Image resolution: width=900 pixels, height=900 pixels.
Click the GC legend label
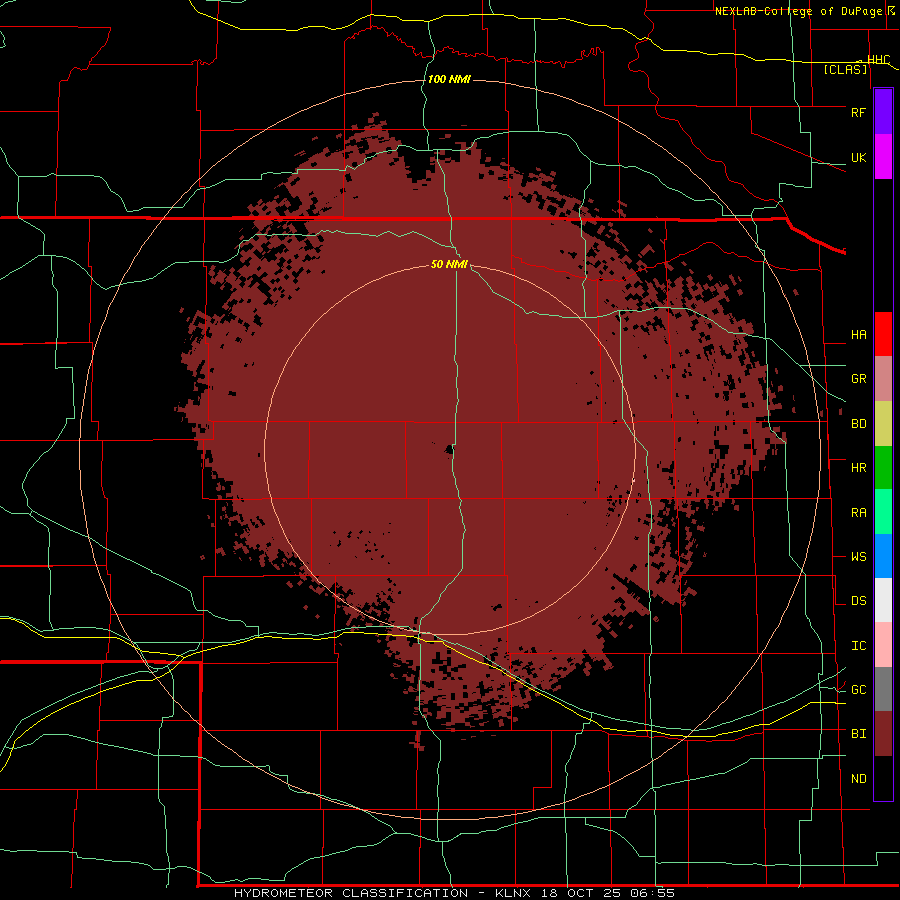858,690
